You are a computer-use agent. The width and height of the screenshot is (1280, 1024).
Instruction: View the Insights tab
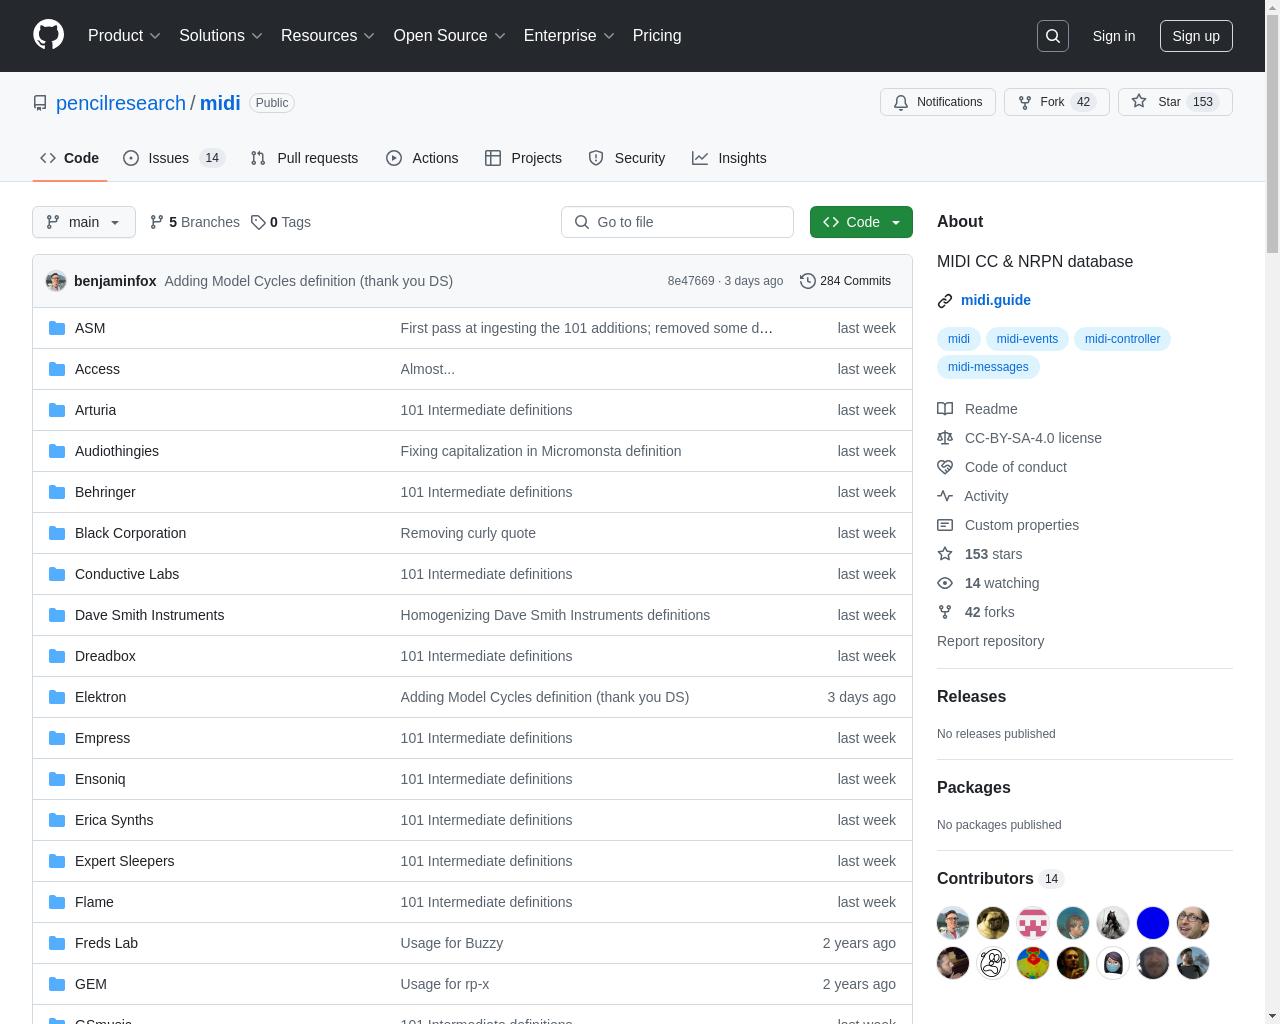coord(729,158)
